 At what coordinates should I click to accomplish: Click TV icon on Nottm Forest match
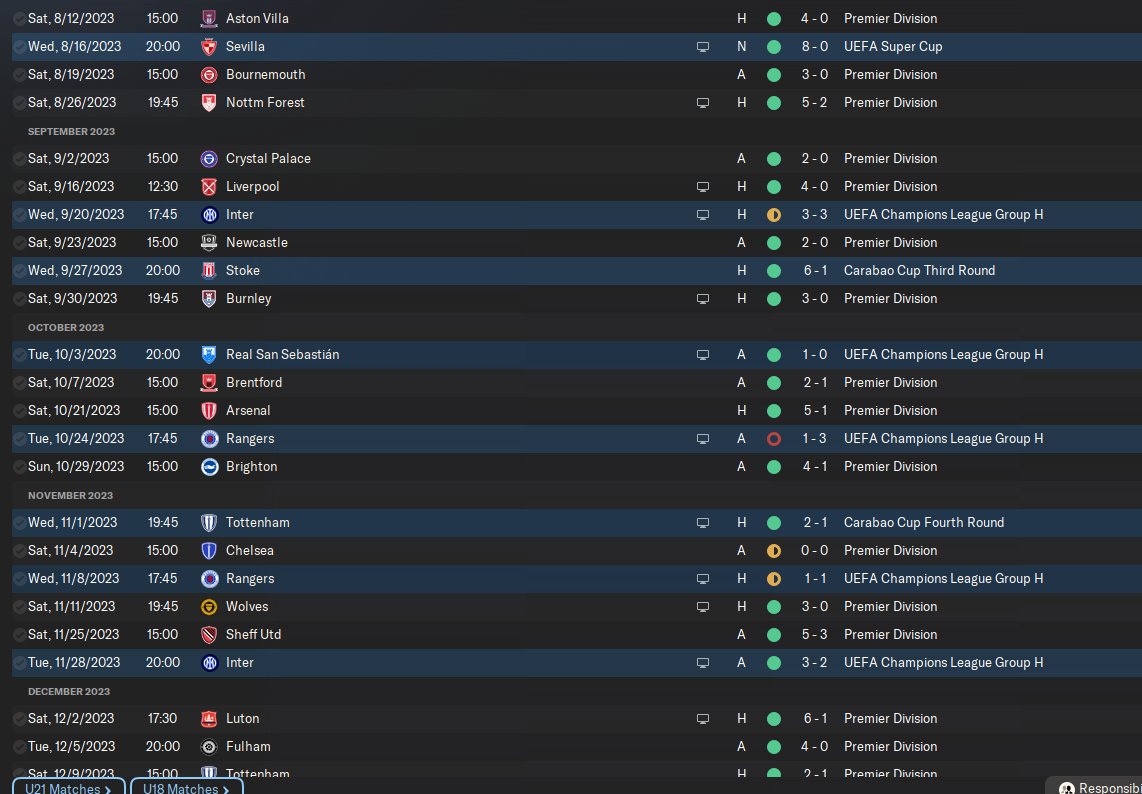pos(703,102)
